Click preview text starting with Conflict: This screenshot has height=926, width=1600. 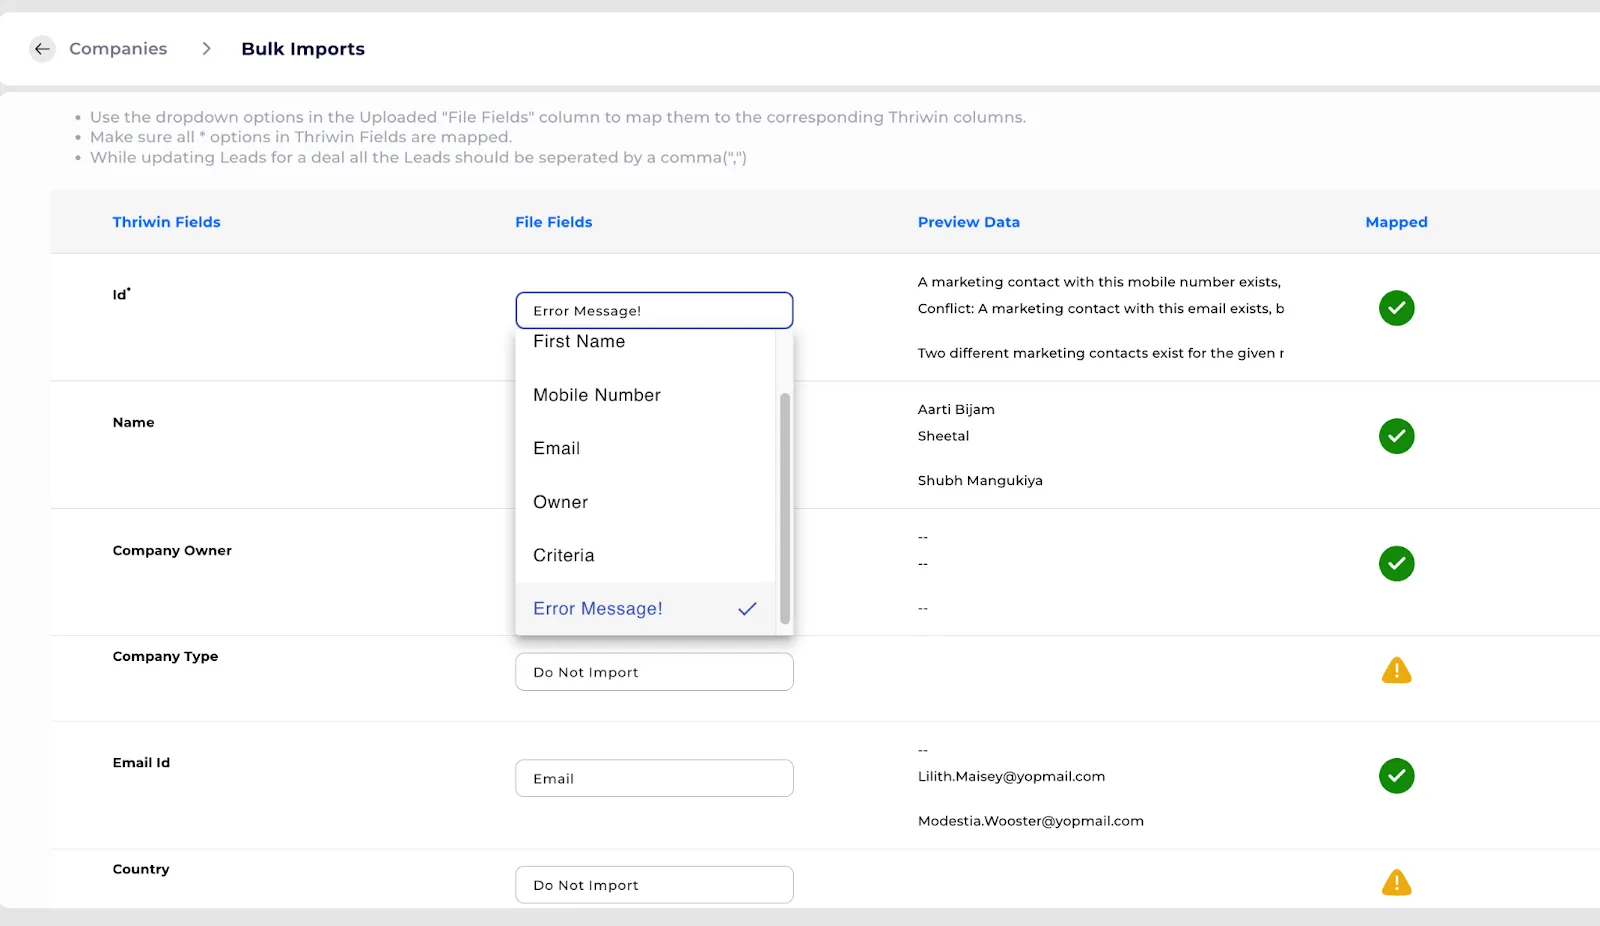point(1100,308)
